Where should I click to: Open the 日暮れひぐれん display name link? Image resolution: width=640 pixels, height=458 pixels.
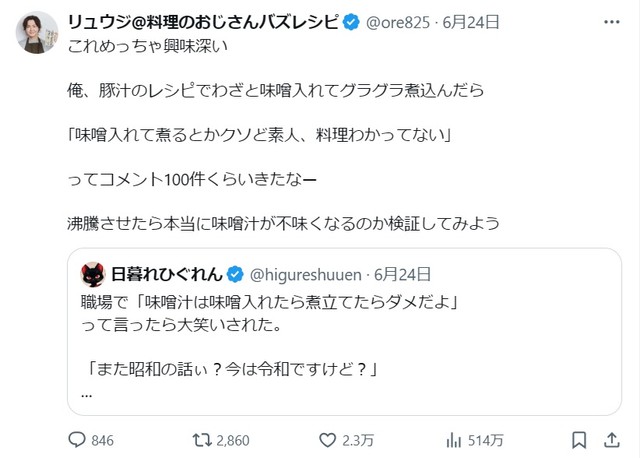coord(167,273)
